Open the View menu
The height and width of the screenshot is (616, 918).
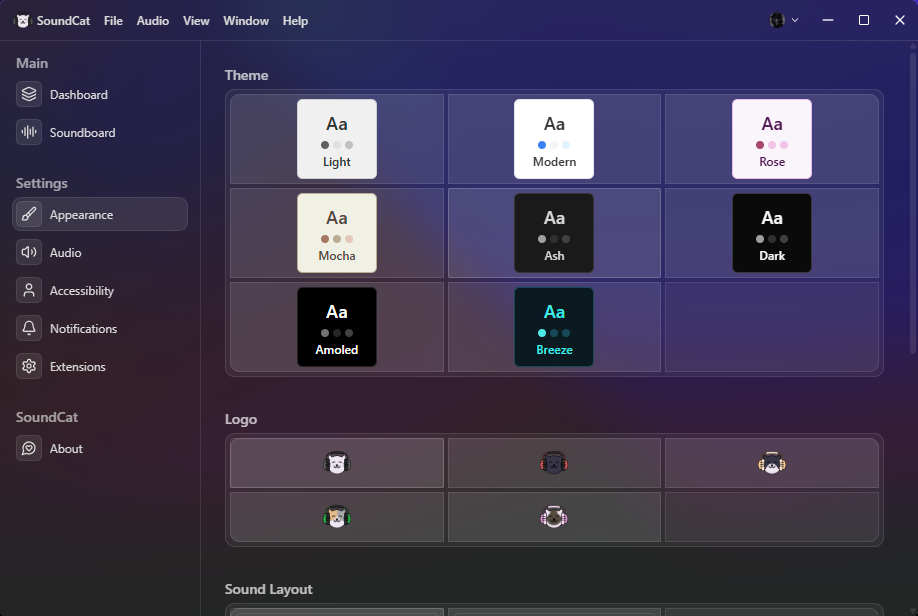point(196,21)
